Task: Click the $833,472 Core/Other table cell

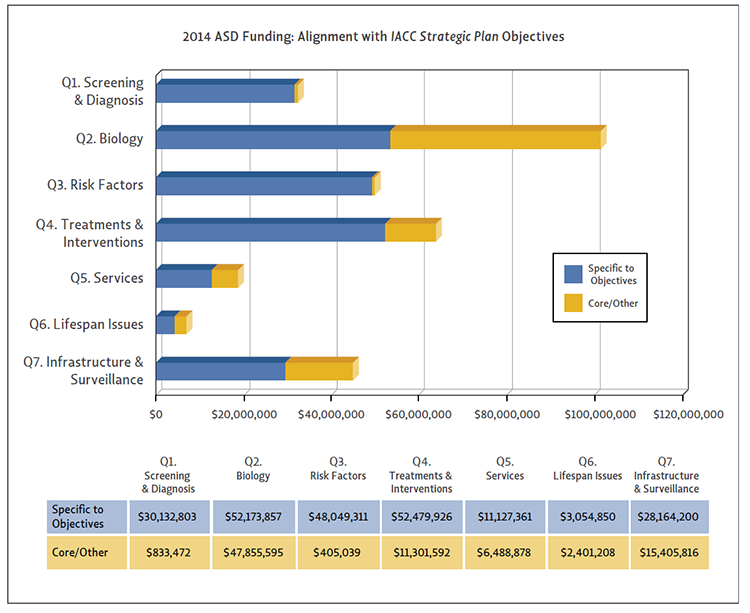Action: [168, 553]
